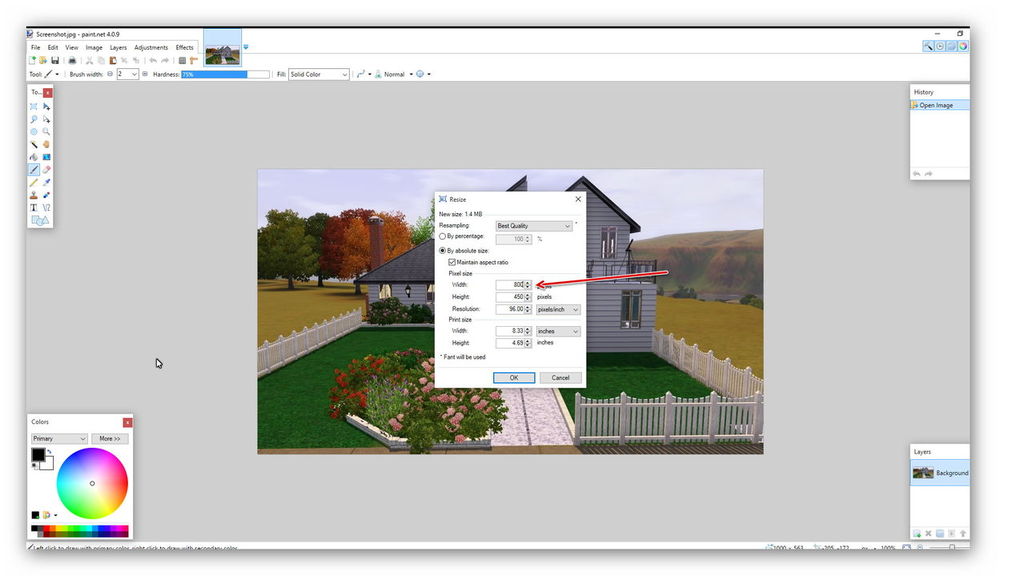Click the Save toolbar icon
Image resolution: width=1024 pixels, height=584 pixels.
[x=55, y=60]
